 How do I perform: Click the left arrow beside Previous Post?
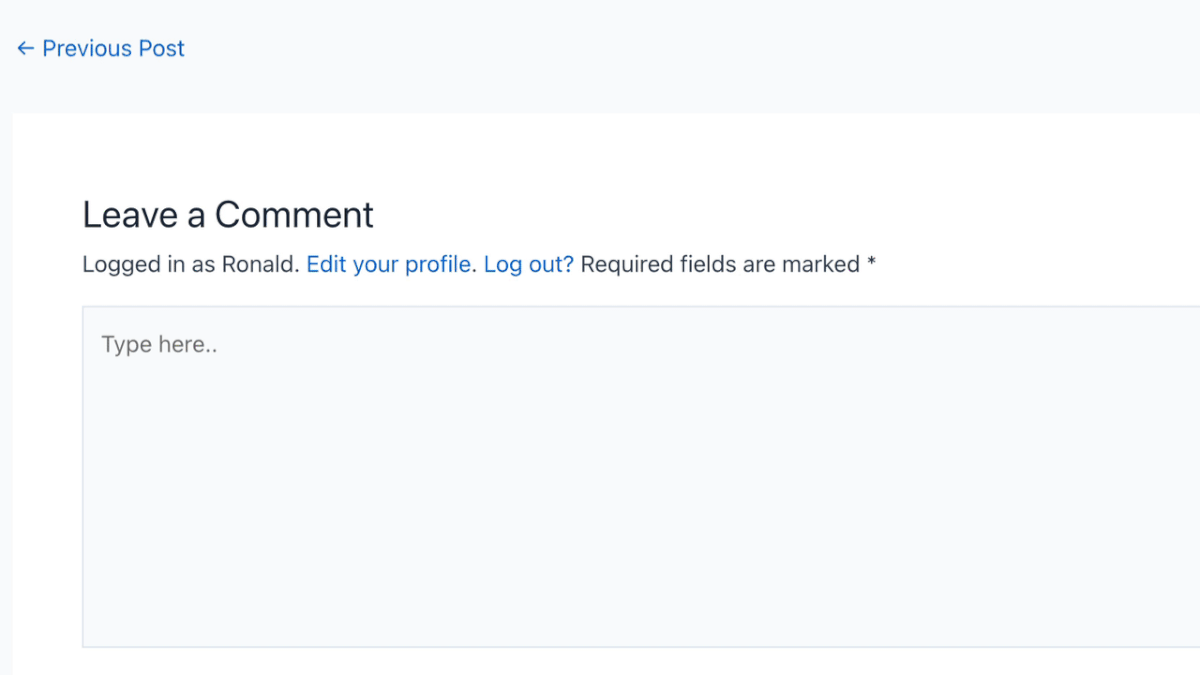(25, 48)
